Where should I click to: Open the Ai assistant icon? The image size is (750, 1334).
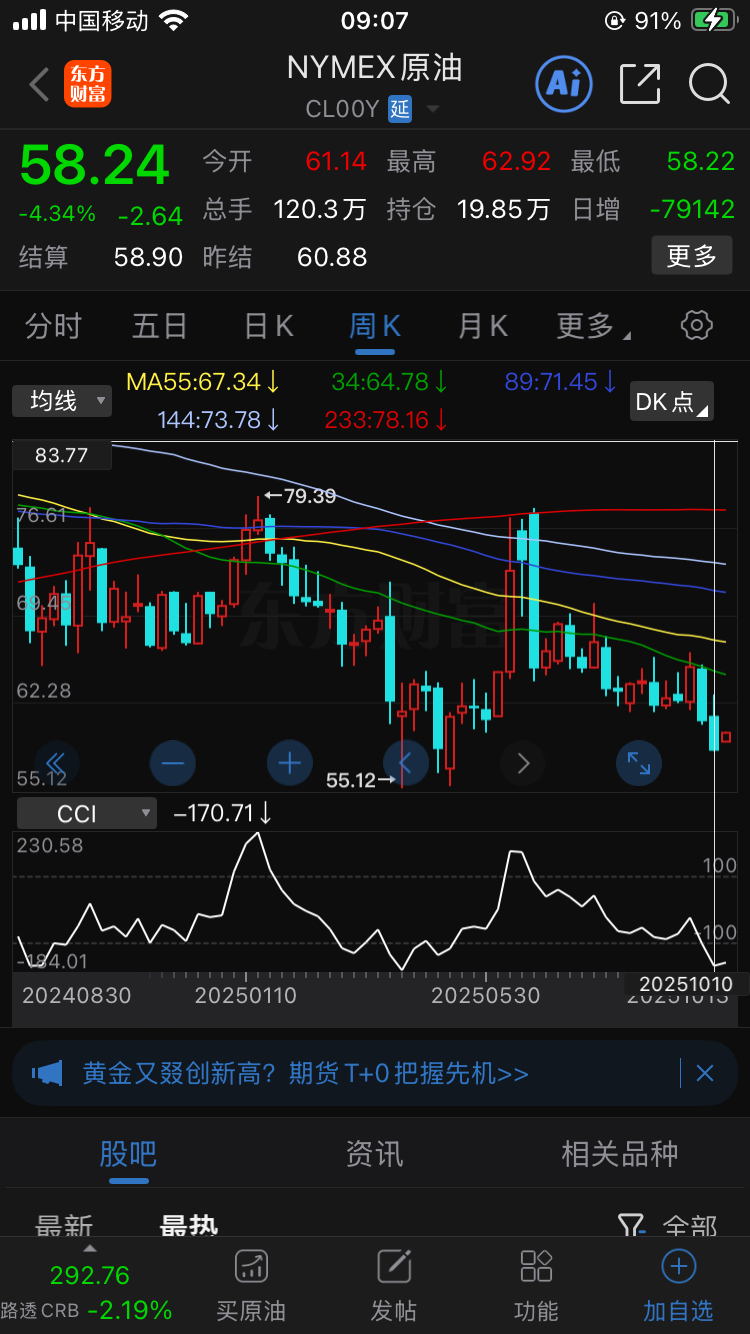coord(564,83)
